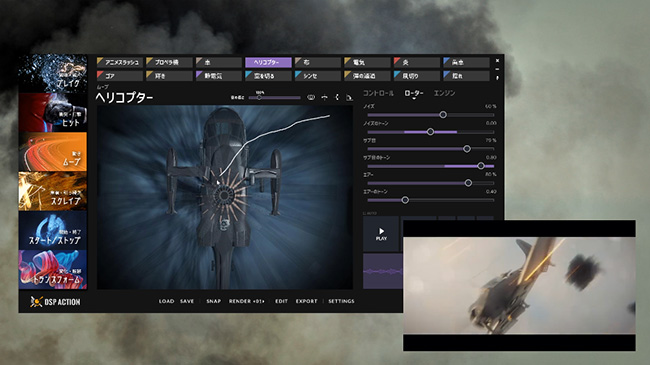Screen dimensions: 650x365
Task: Click the helicopter rotor in the performance view
Action: pos(224,195)
